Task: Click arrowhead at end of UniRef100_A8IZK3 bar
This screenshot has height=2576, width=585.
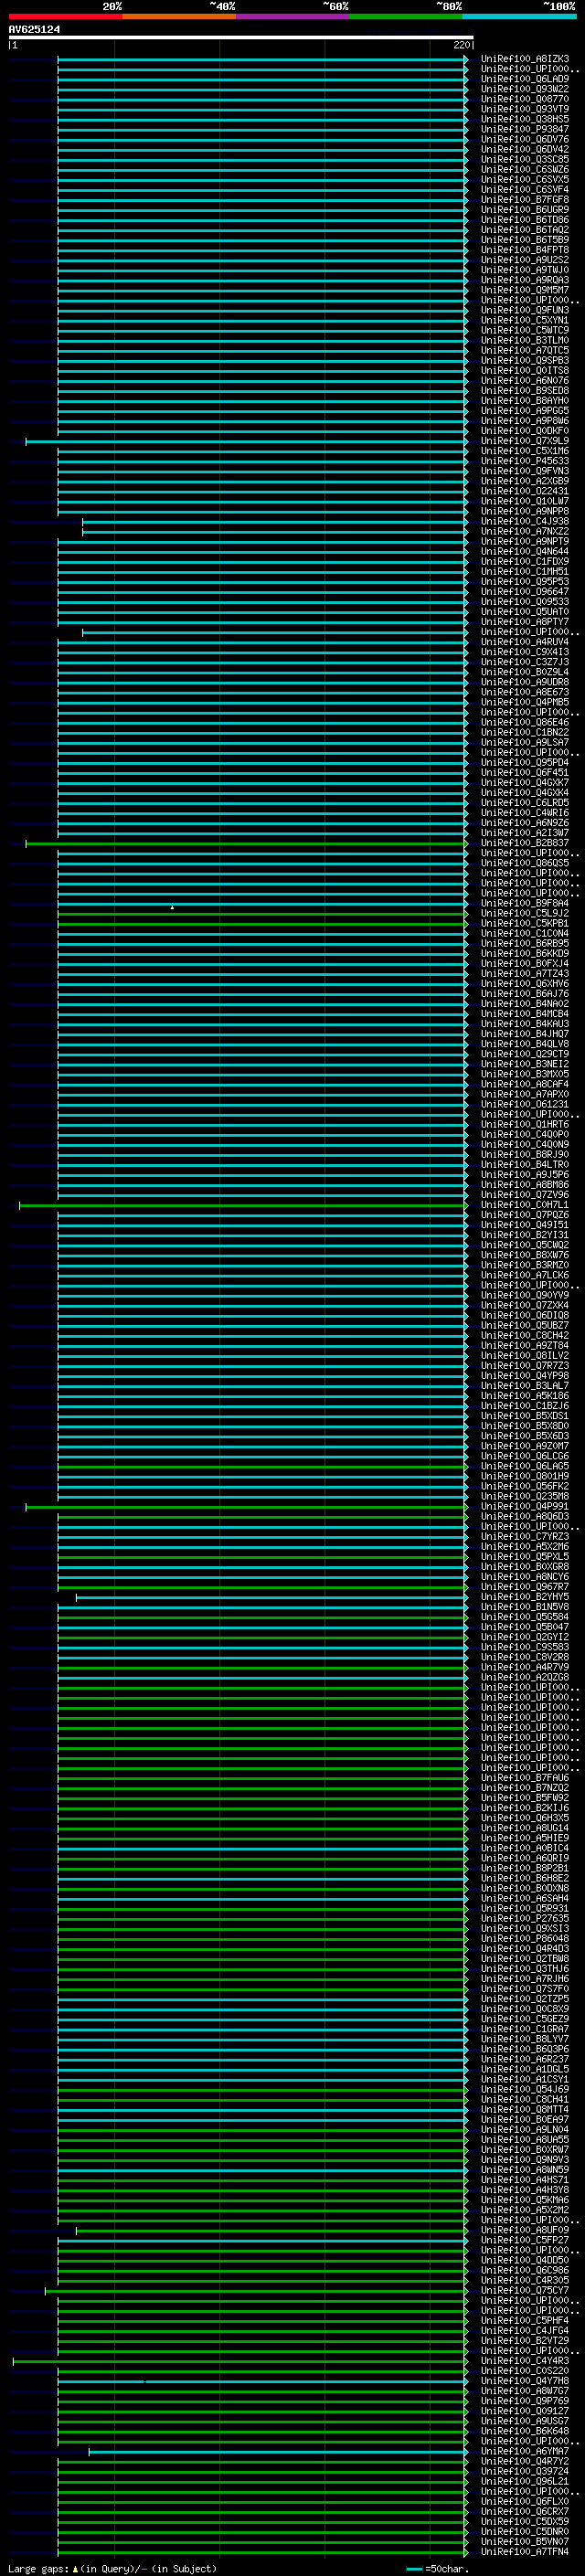Action: pos(466,59)
